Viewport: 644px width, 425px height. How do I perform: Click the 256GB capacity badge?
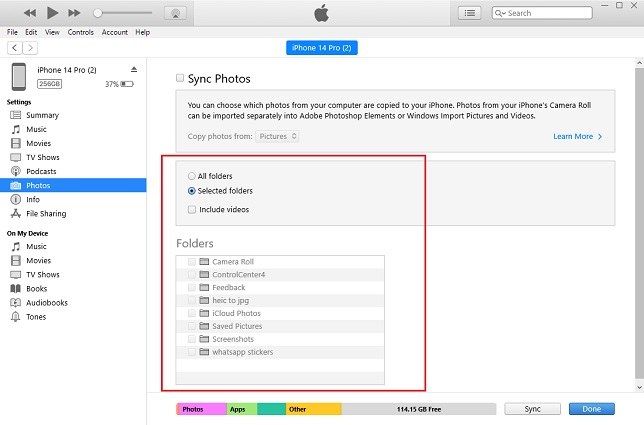[x=49, y=84]
